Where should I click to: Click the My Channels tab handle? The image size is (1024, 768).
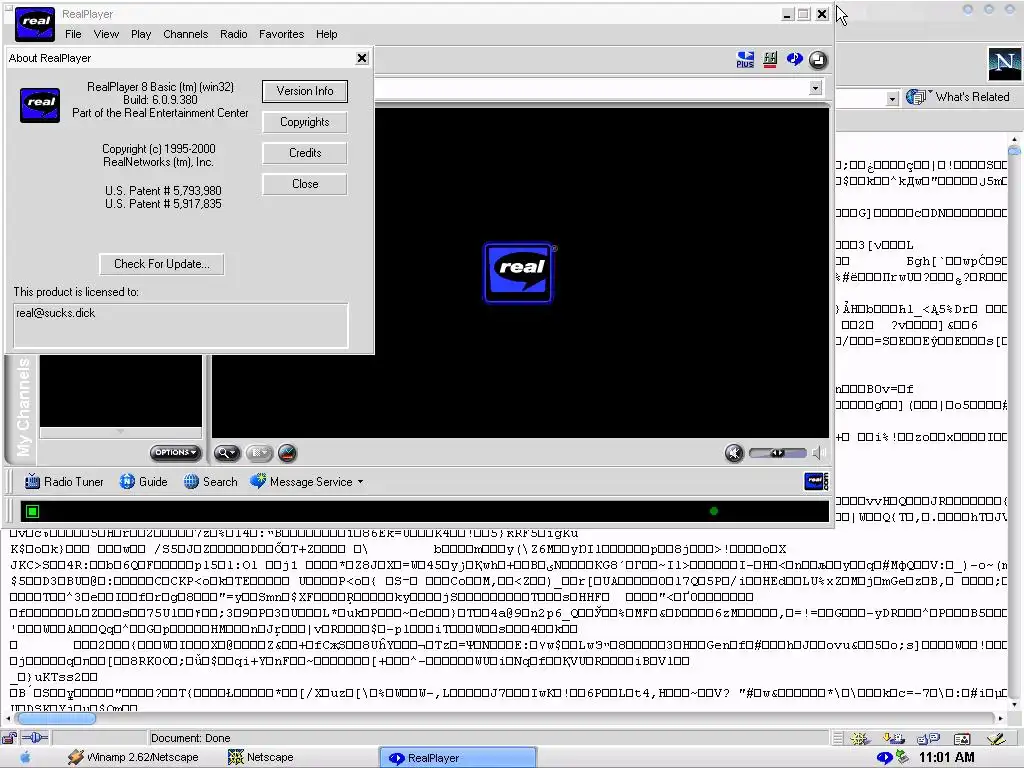[23, 408]
